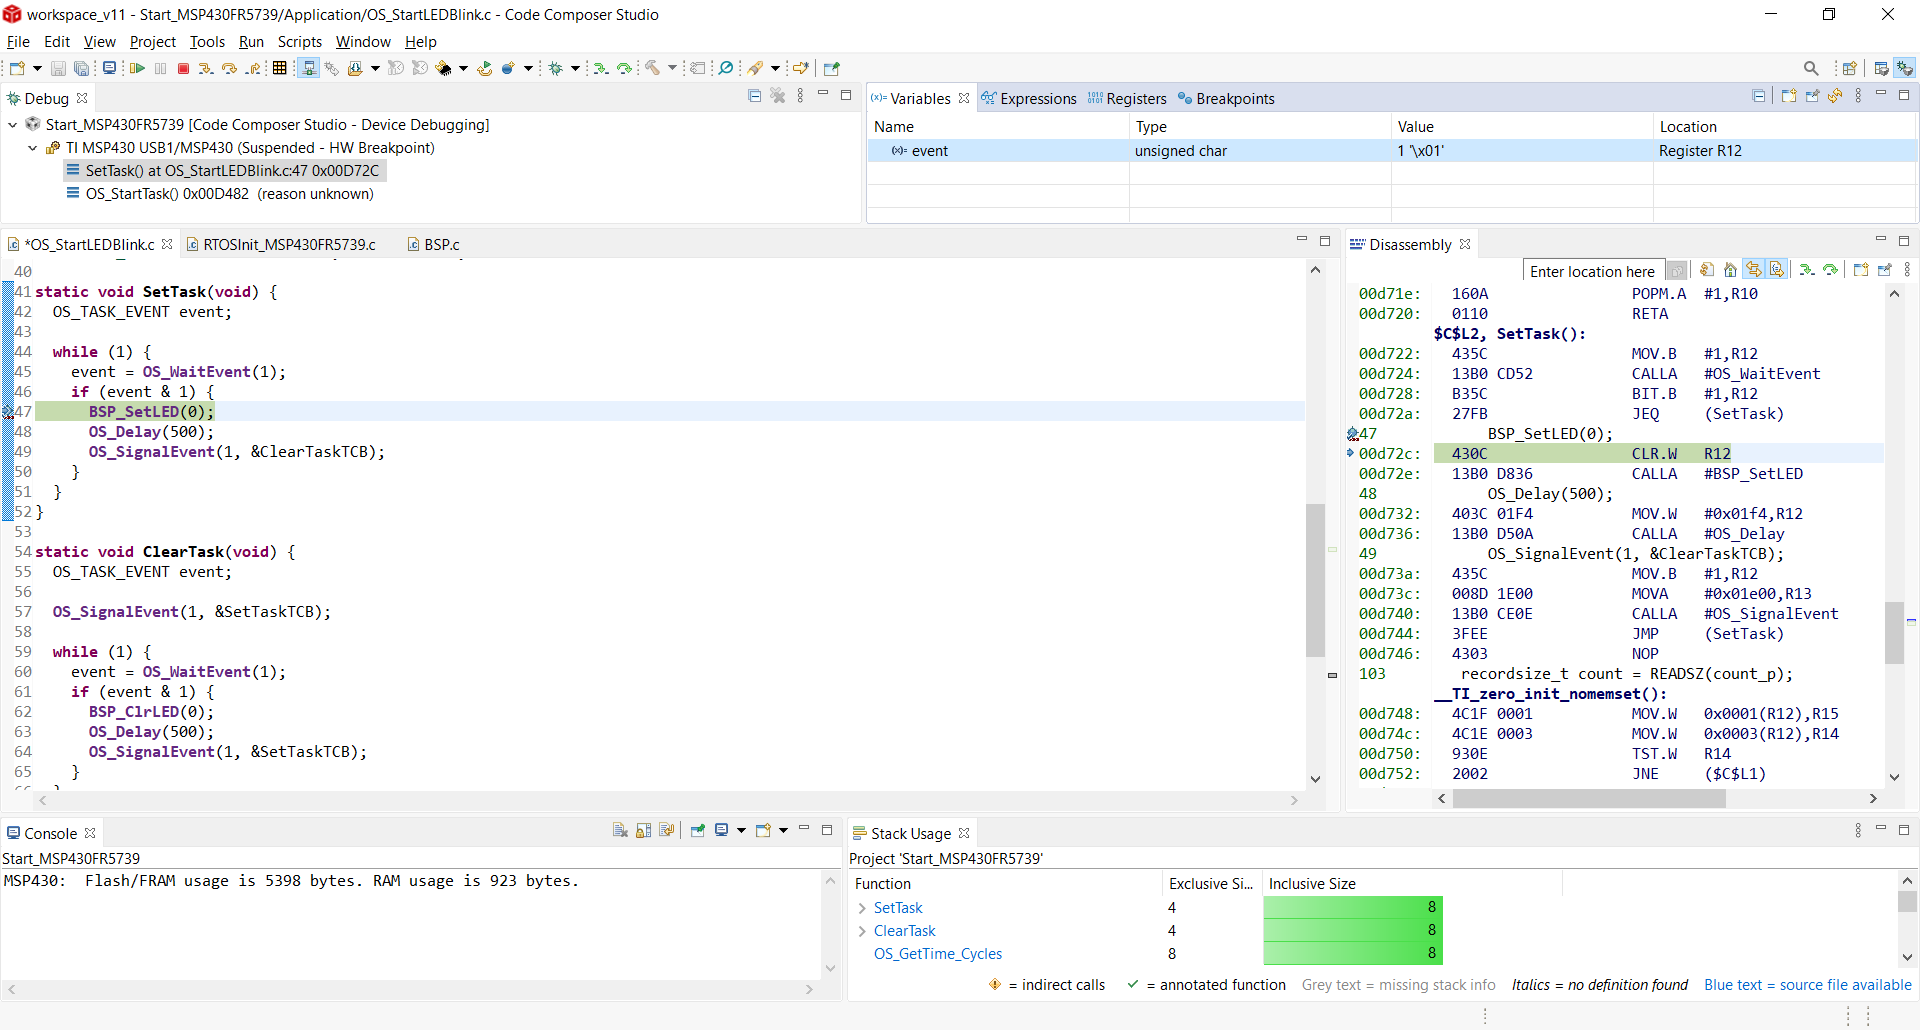
Task: Click the Build hammer icon
Action: pyautogui.click(x=652, y=68)
